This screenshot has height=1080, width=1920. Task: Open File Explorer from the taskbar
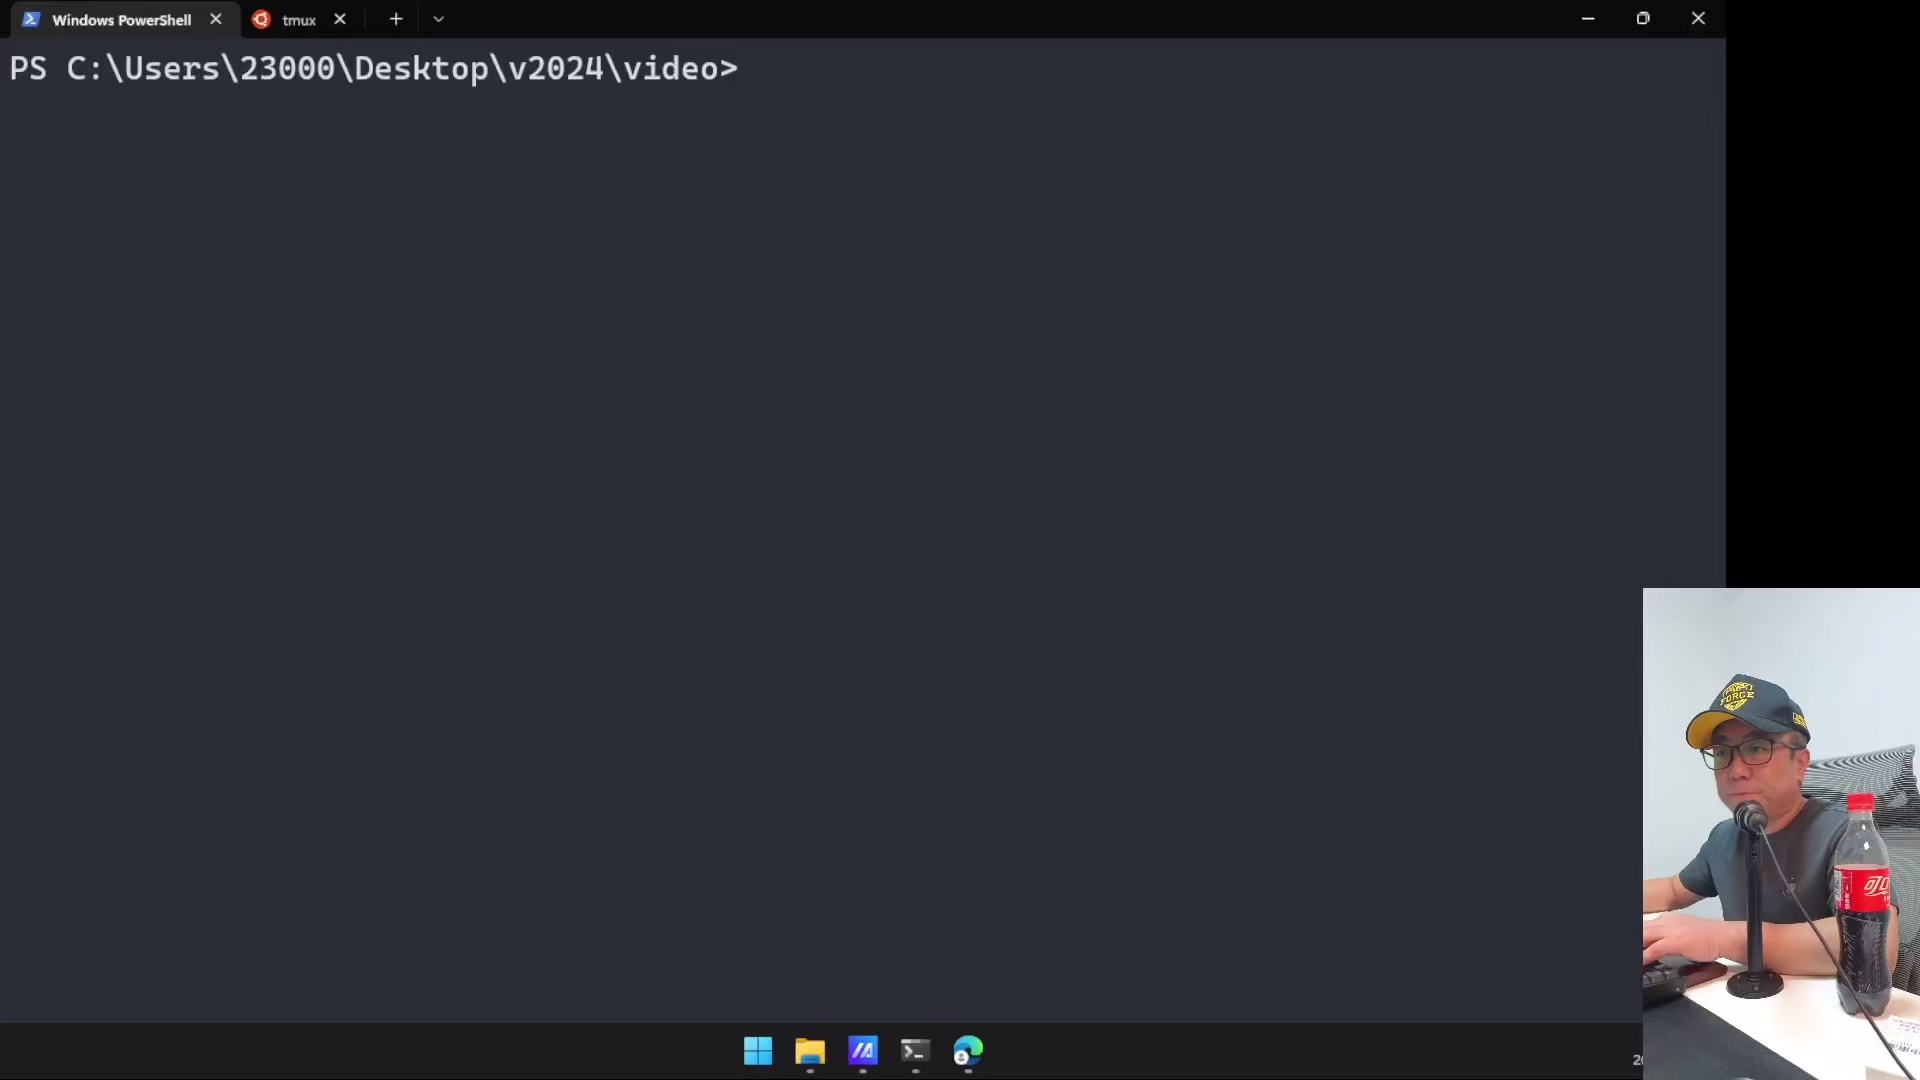pyautogui.click(x=810, y=1051)
